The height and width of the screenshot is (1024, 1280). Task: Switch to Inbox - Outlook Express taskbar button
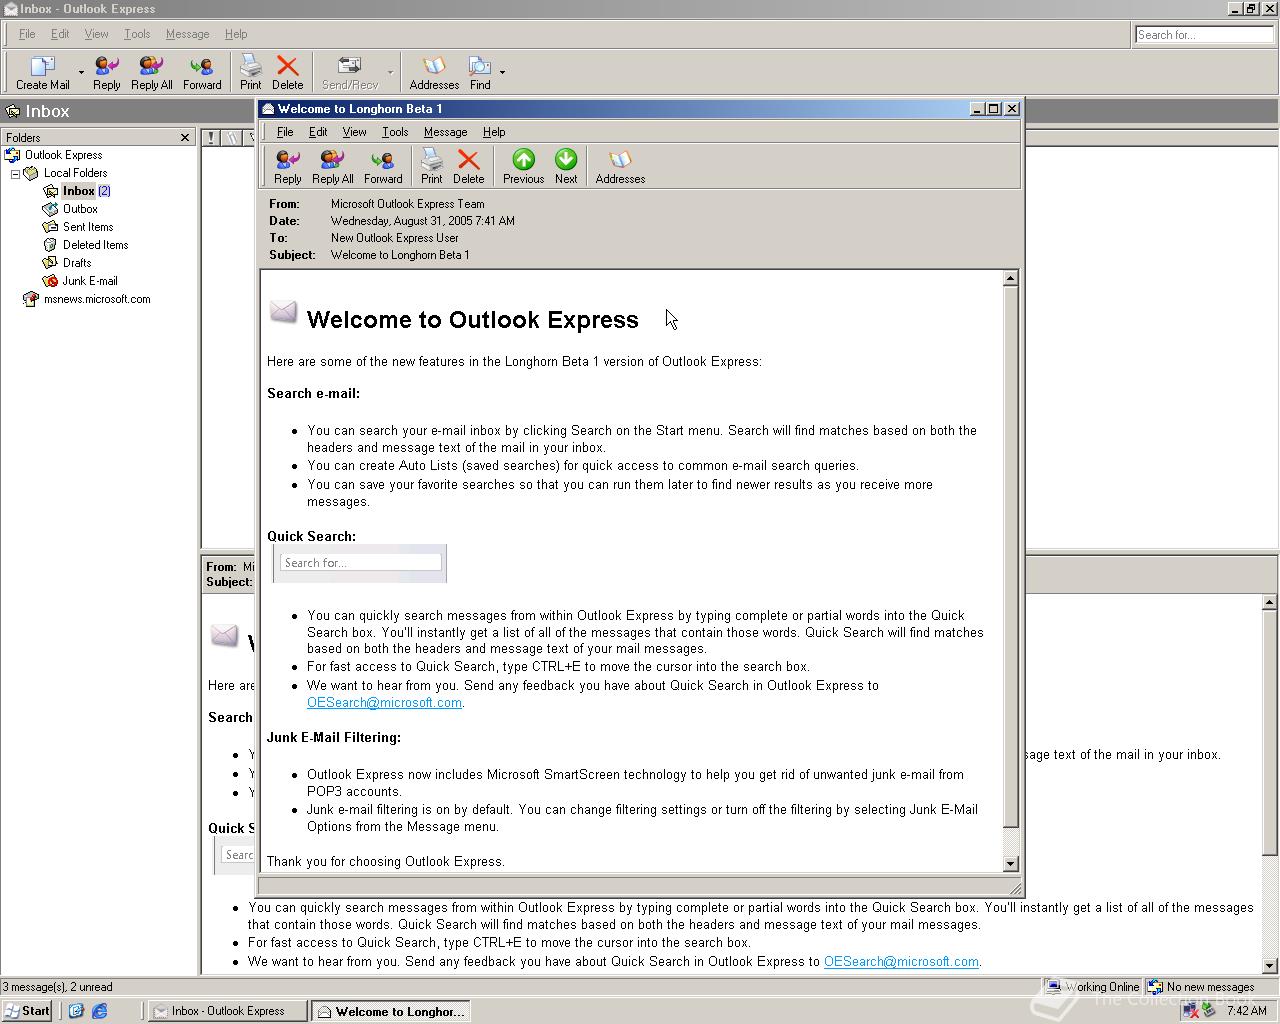227,1011
